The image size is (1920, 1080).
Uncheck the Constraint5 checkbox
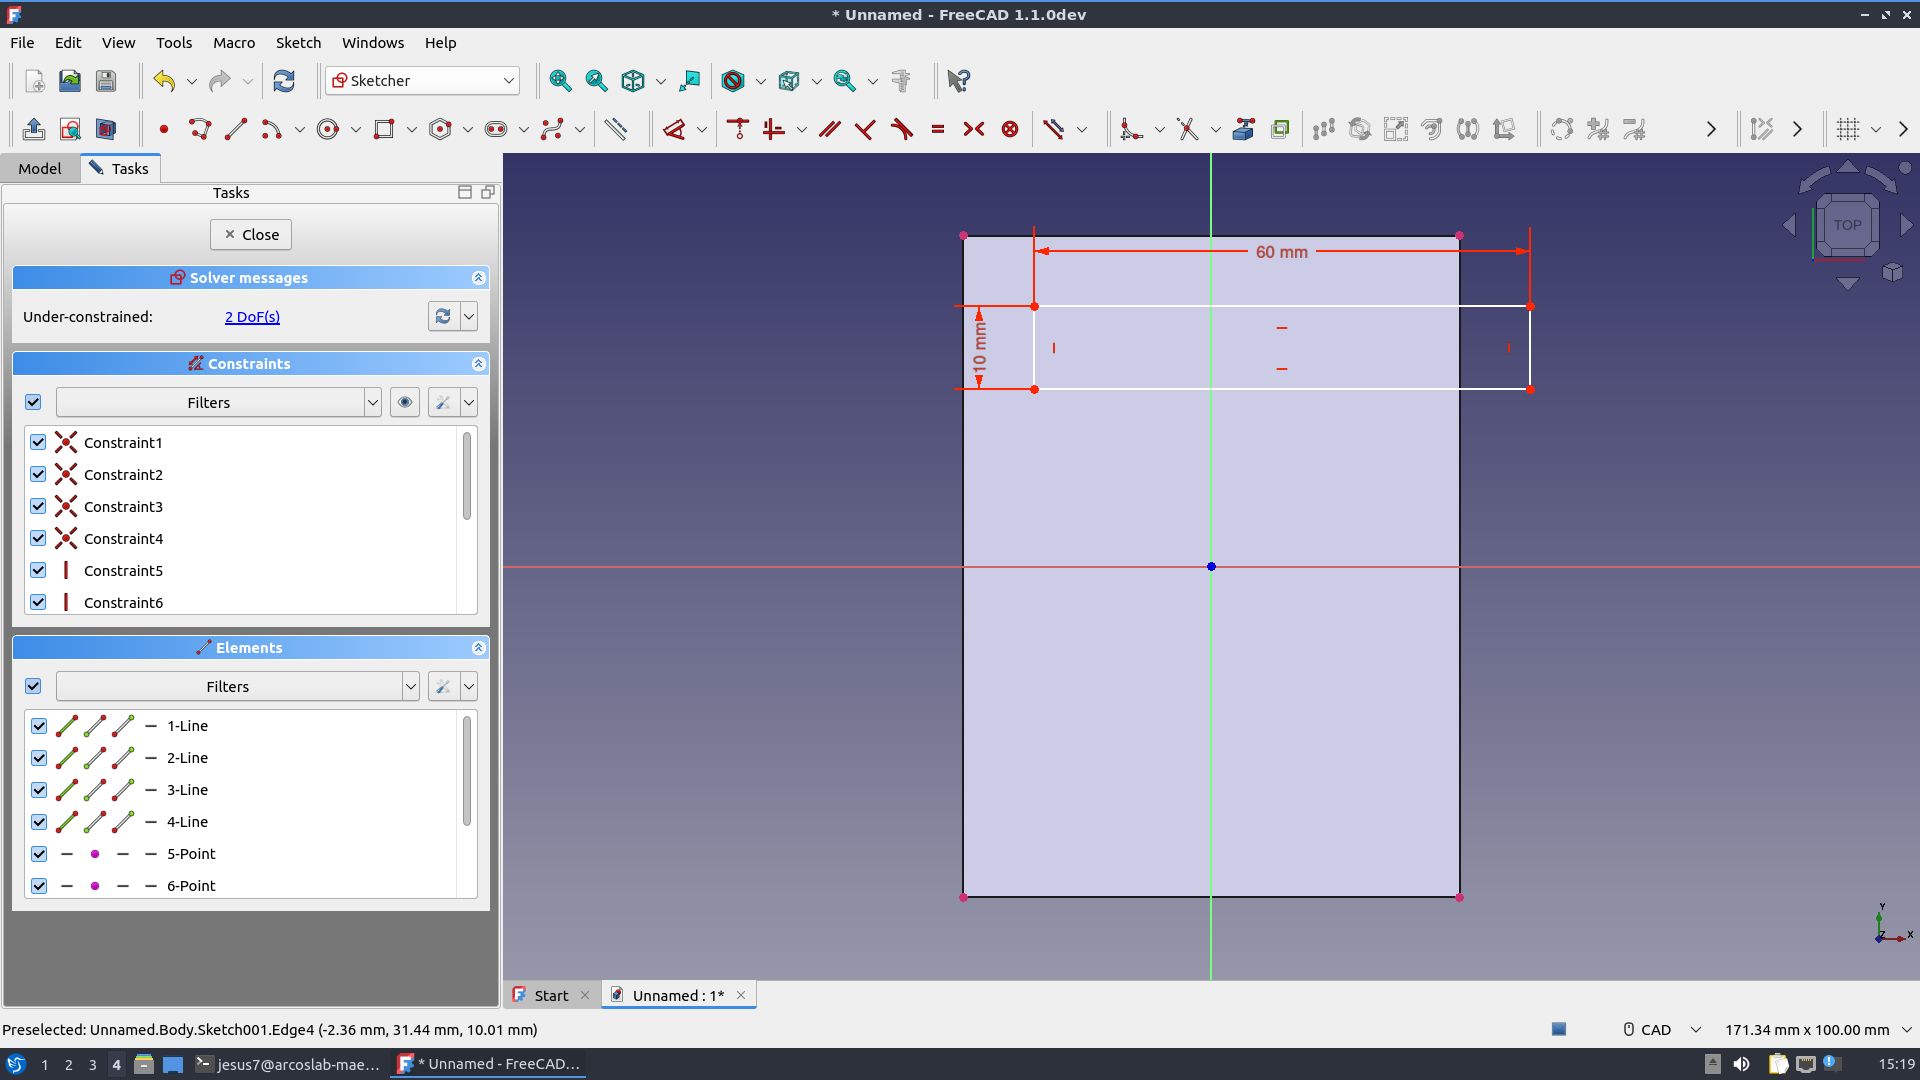[x=38, y=570]
